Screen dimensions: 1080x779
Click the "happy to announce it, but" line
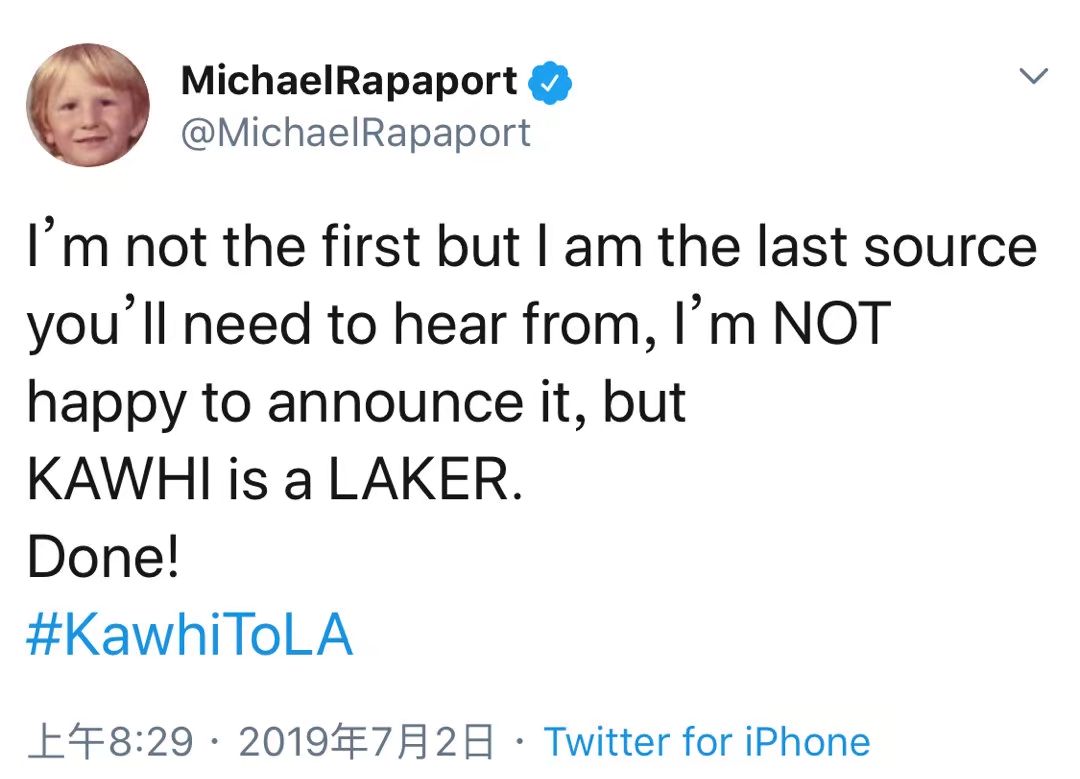point(357,403)
